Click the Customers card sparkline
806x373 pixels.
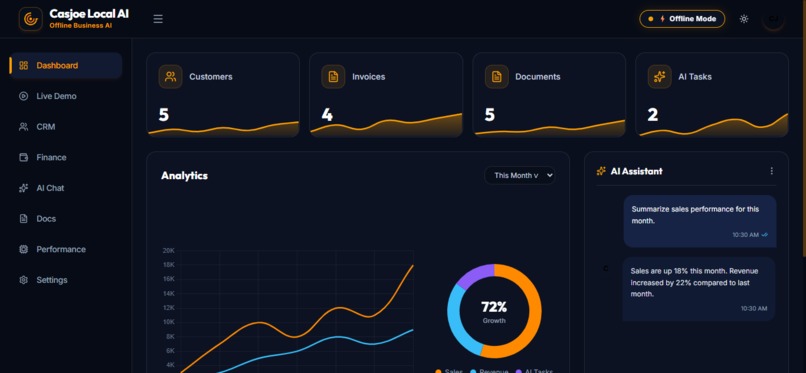pos(223,129)
